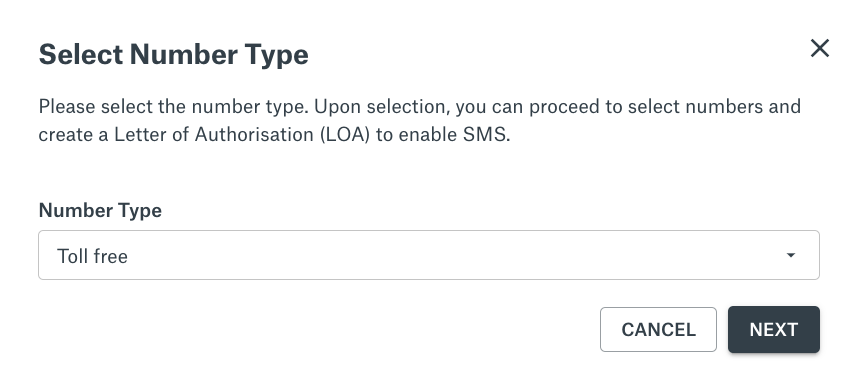The image size is (860, 390).
Task: Toggle the dropdown list via its triangle
Action: click(790, 255)
